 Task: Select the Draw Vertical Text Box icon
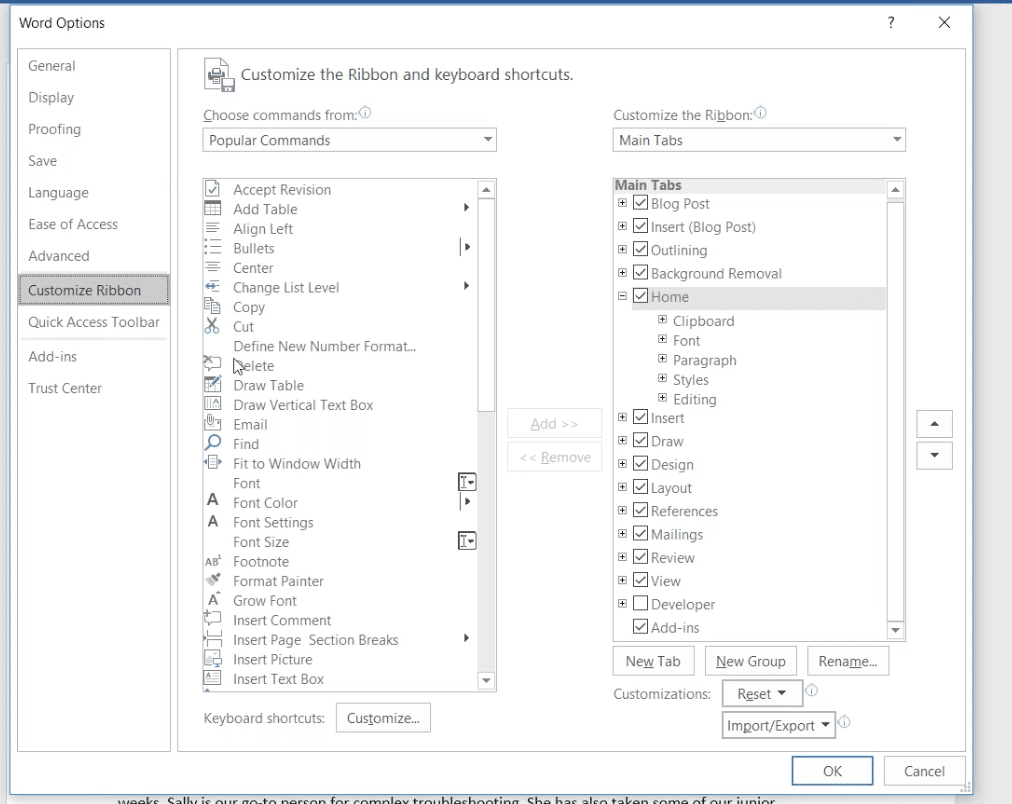point(212,404)
